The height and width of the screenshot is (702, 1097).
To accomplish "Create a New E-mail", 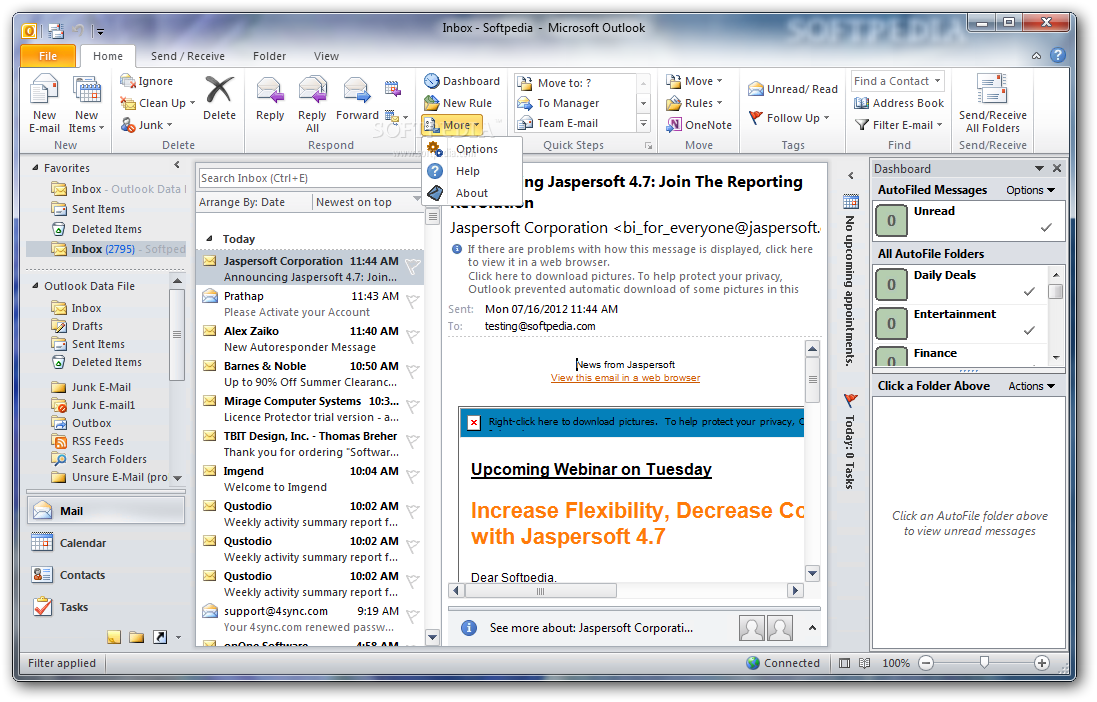I will [x=44, y=105].
